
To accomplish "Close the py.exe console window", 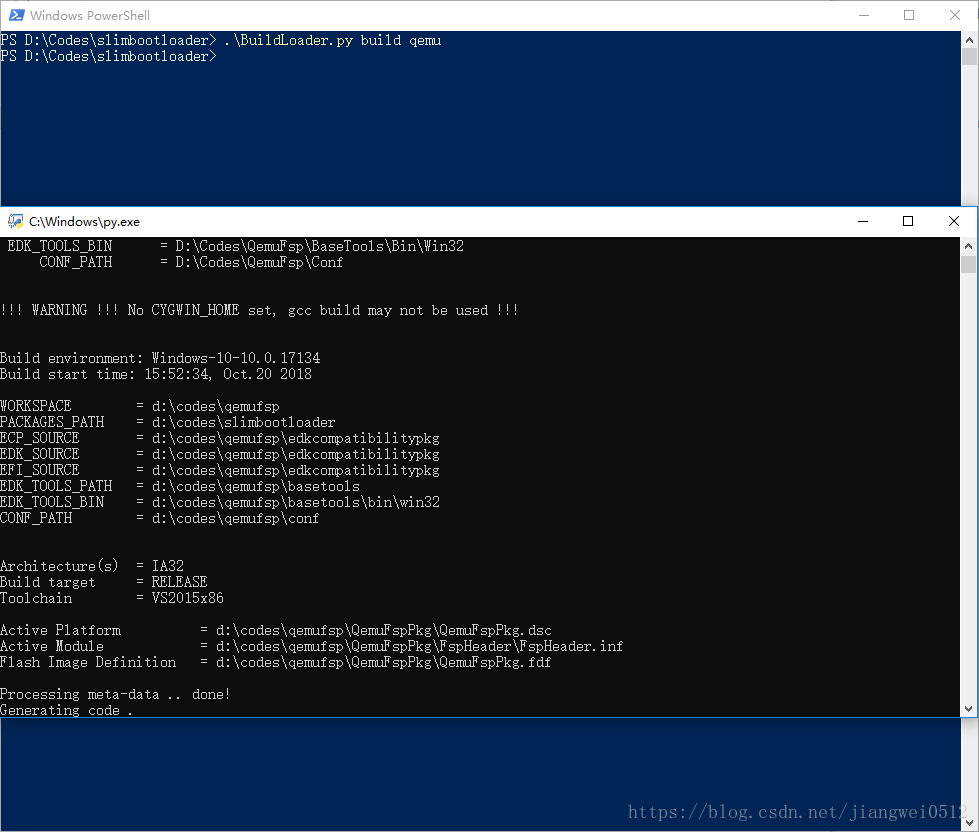I will [953, 221].
